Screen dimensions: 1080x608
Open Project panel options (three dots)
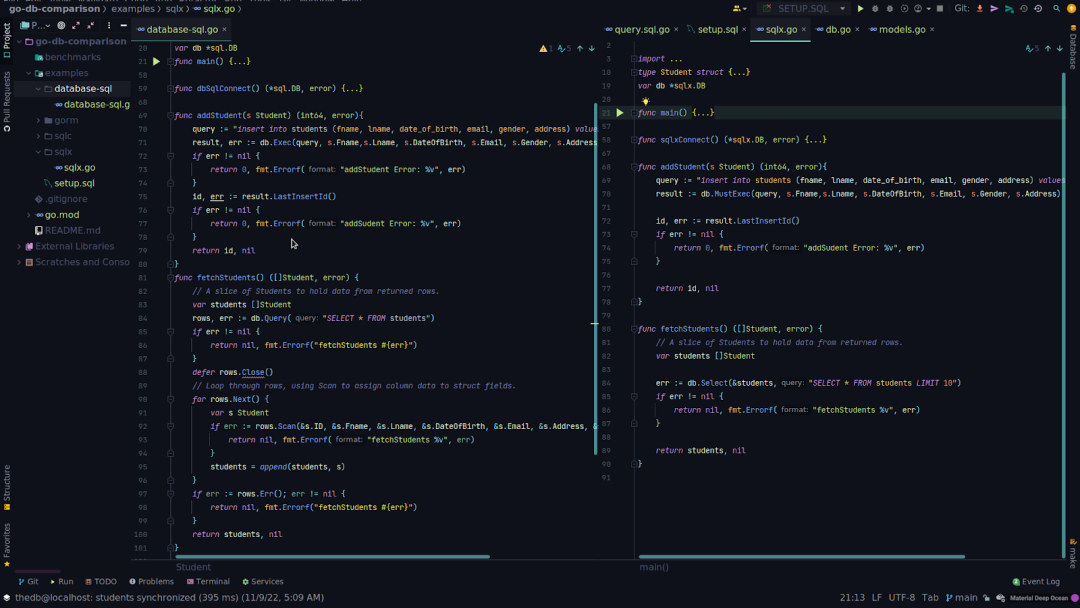109,25
